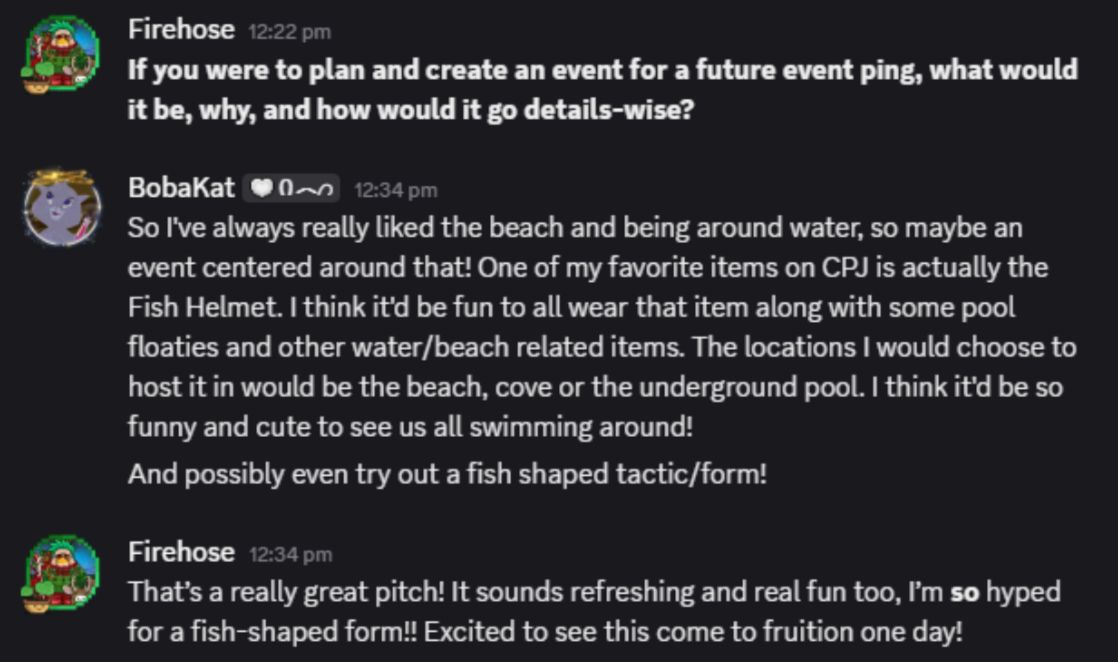The width and height of the screenshot is (1118, 662).
Task: Open BobaKat's profile picture
Action: (x=62, y=209)
